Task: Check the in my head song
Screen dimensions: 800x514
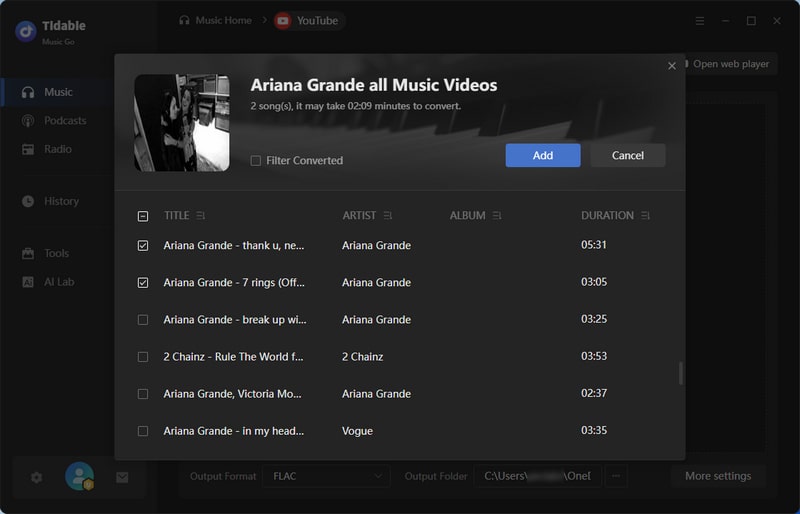Action: click(x=143, y=431)
